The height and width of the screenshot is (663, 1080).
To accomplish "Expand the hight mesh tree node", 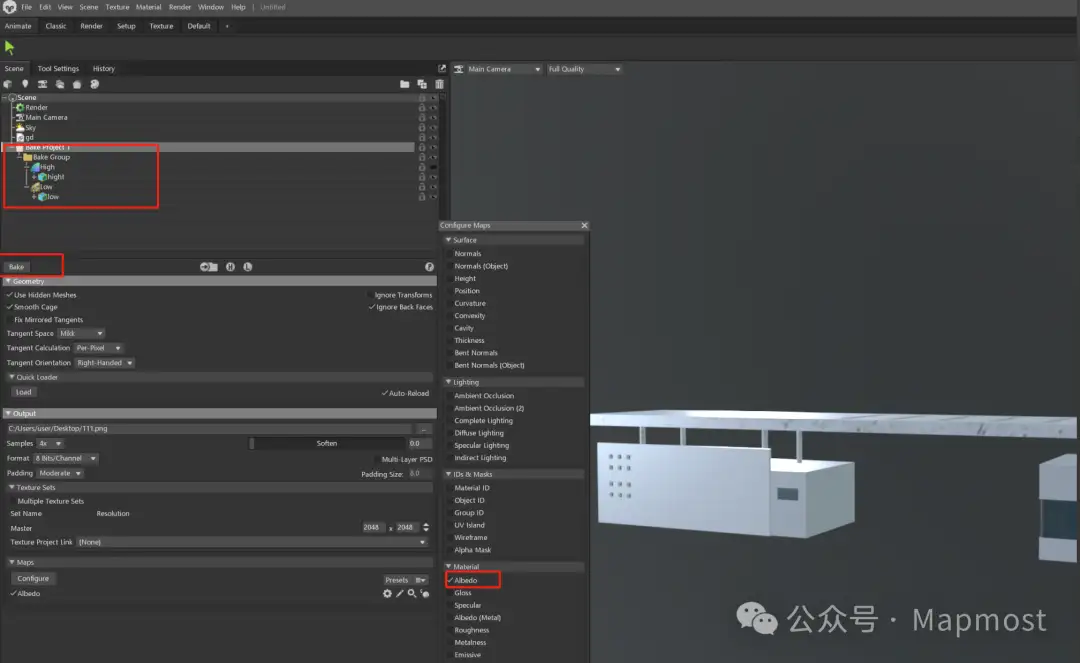I will click(x=34, y=177).
